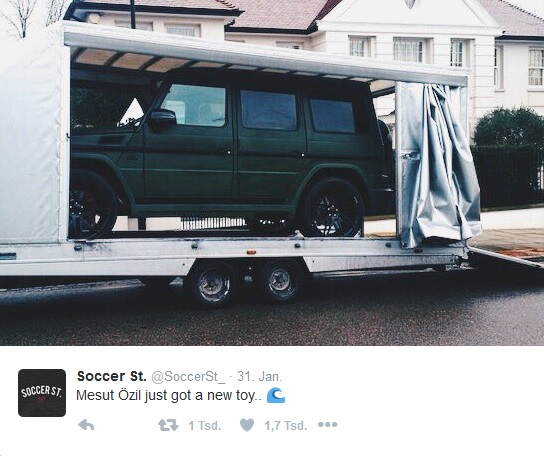544x456 pixels.
Task: Click the SUV's rear black wheel
Action: point(332,208)
